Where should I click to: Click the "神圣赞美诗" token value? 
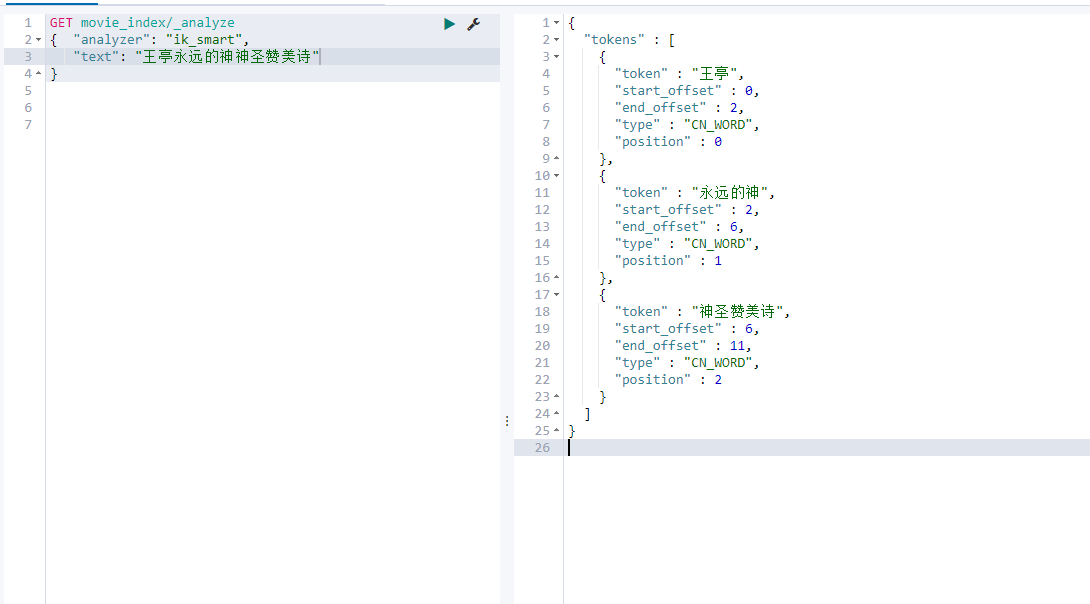[737, 311]
